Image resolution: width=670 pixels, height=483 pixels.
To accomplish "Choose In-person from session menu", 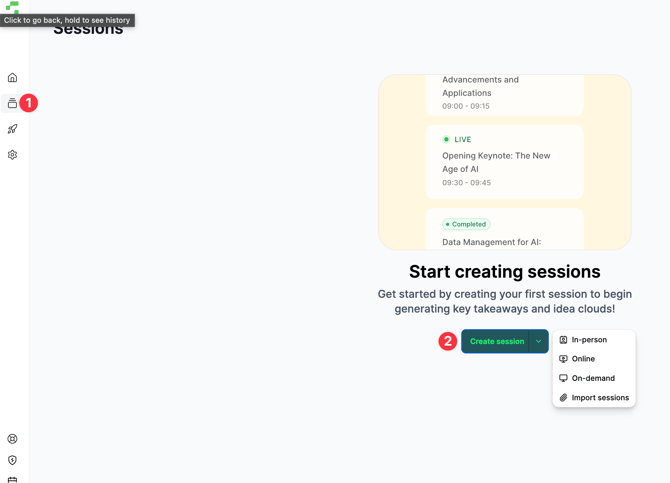I will click(x=589, y=340).
